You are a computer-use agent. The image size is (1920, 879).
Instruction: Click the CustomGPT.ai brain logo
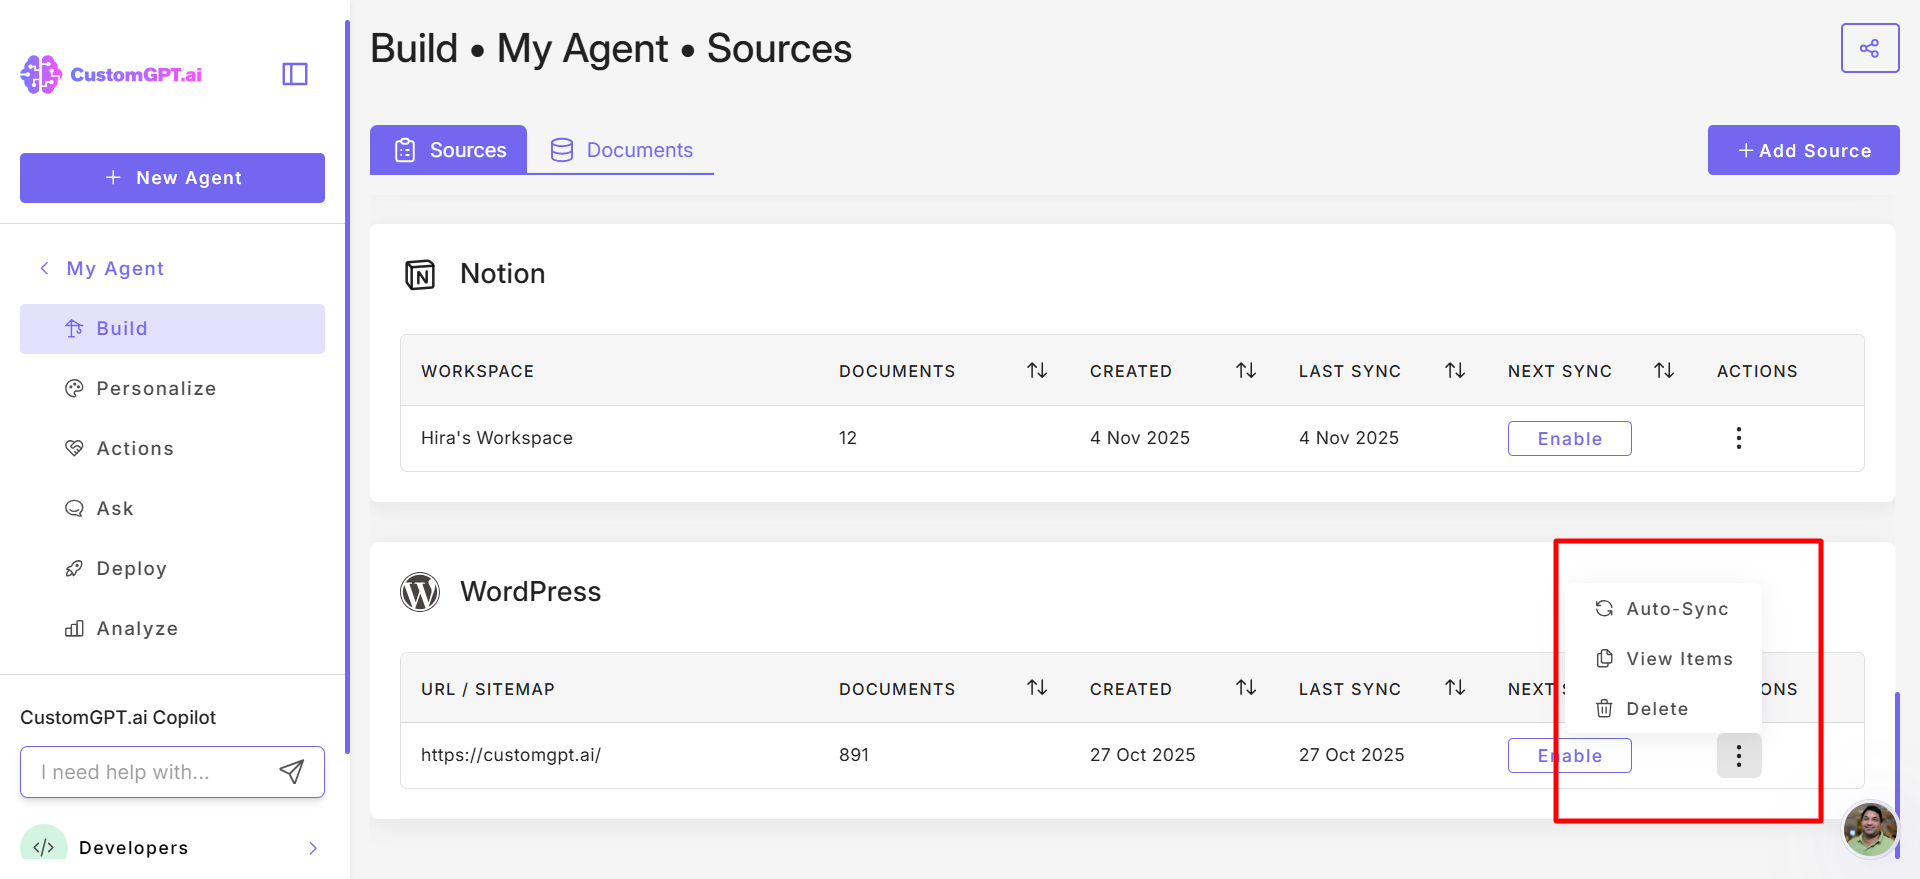41,74
